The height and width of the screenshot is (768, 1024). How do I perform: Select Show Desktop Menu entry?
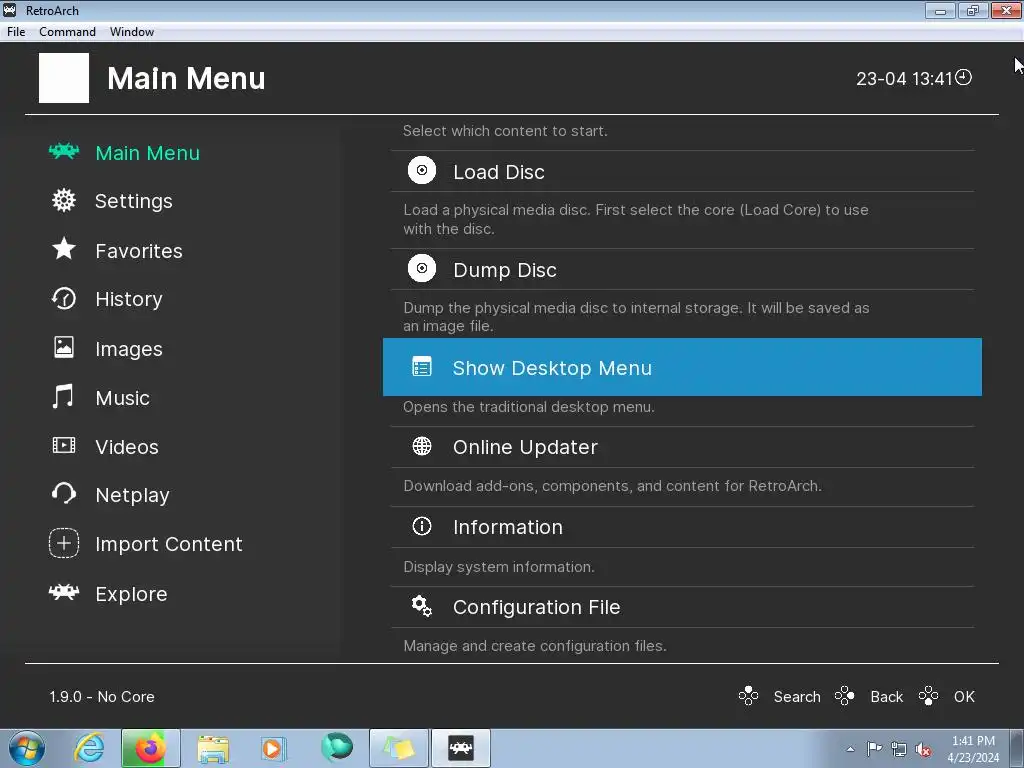coord(682,367)
